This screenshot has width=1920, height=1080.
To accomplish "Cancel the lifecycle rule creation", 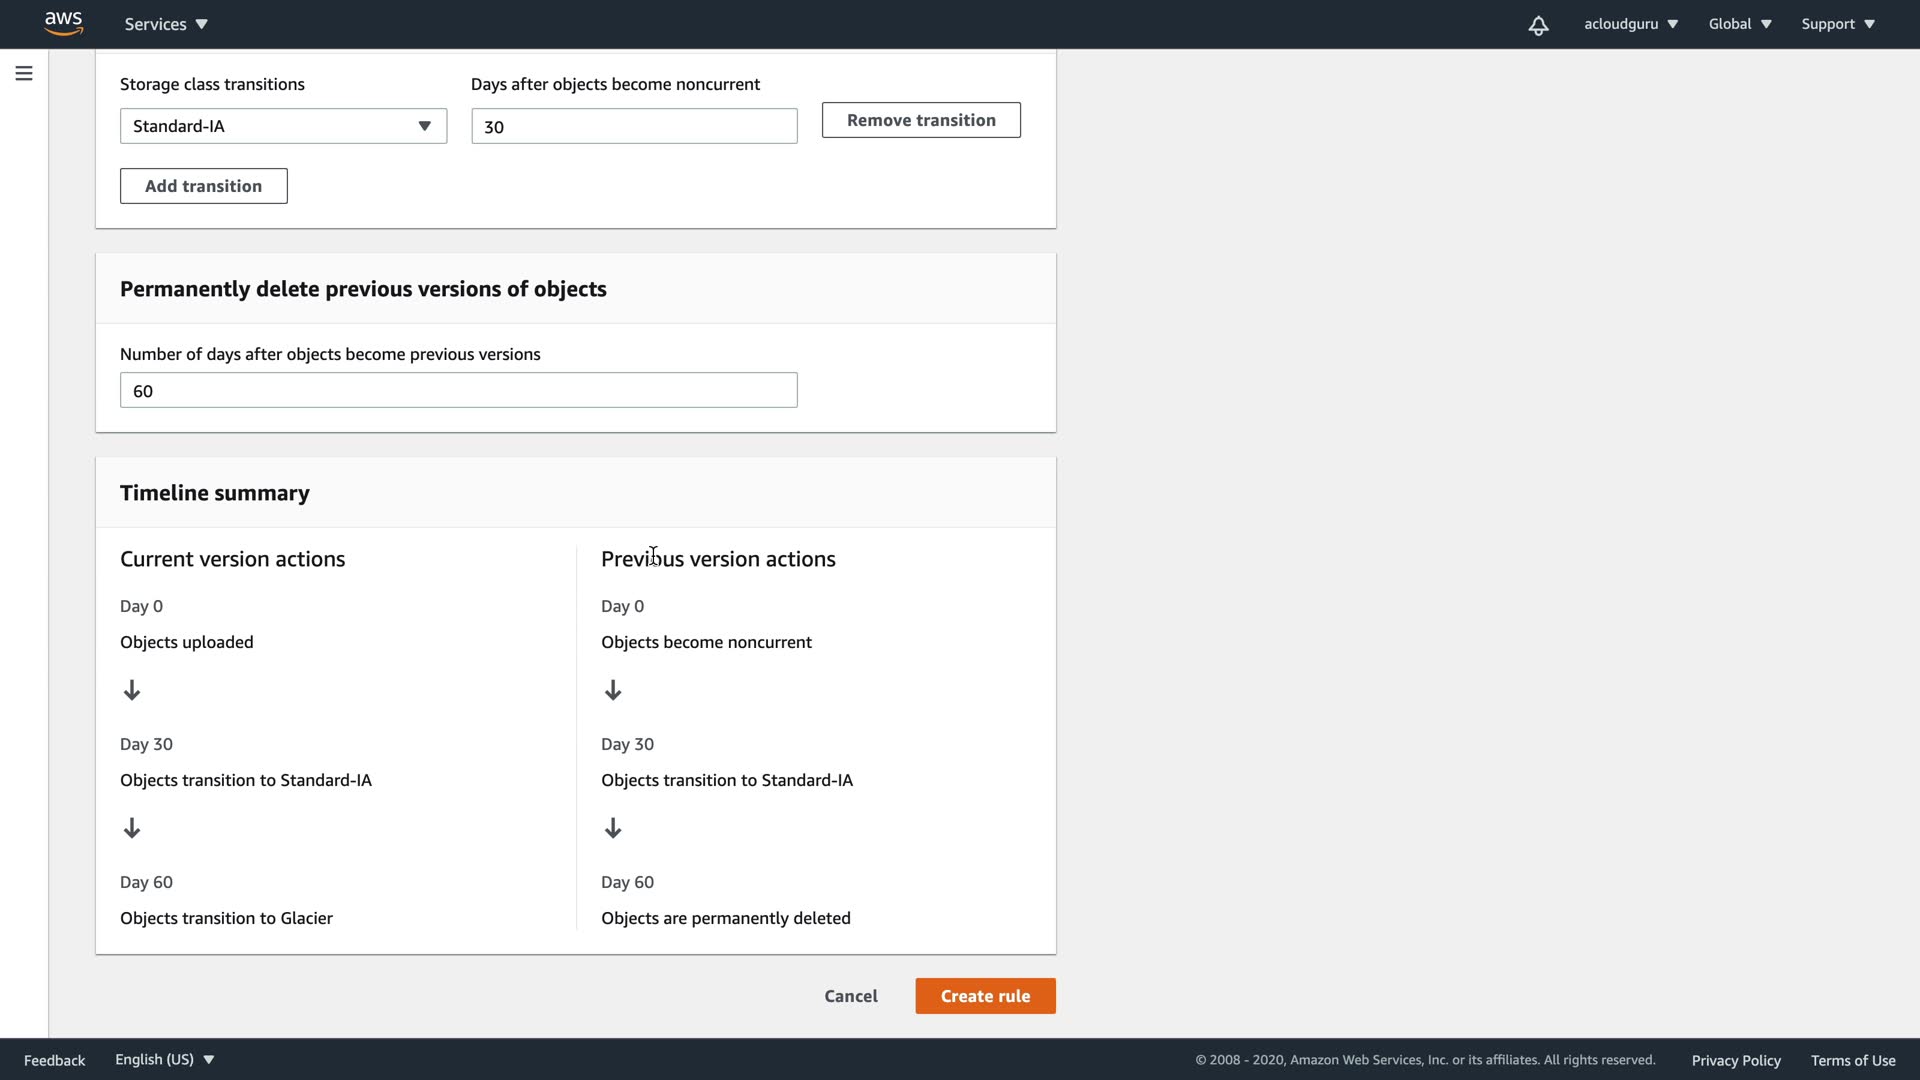I will tap(850, 996).
